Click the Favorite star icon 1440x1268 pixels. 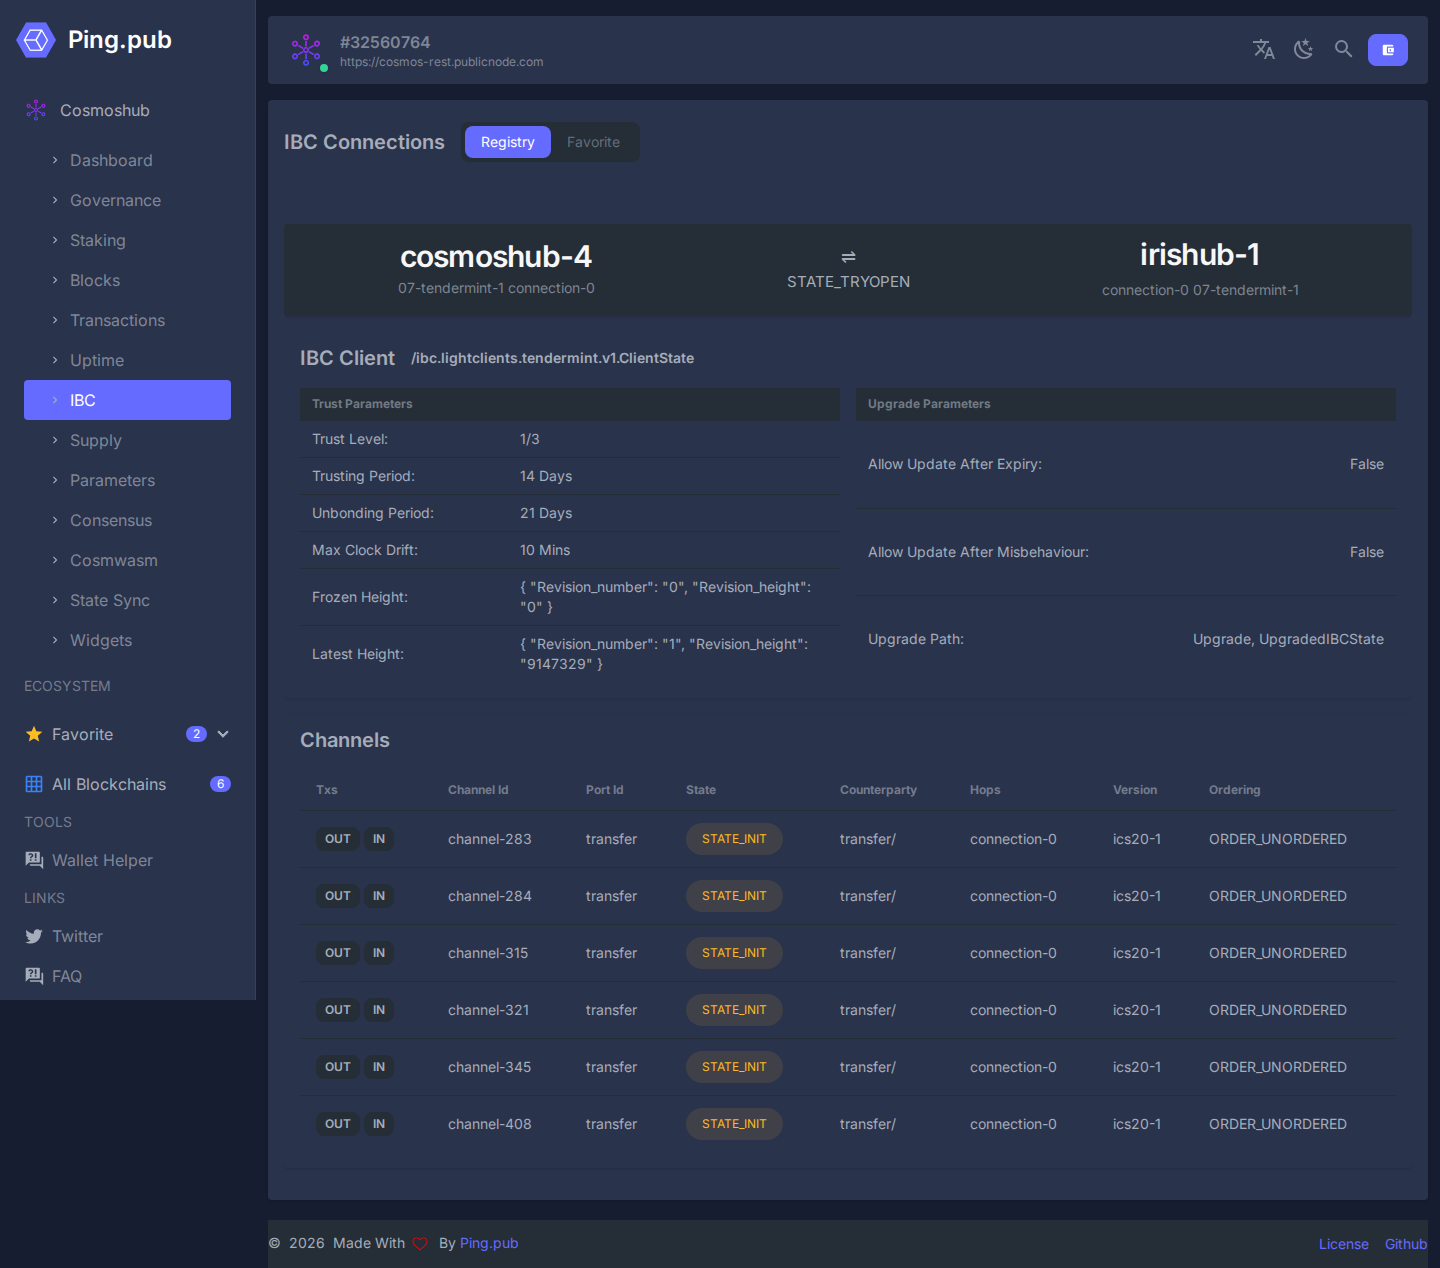coord(34,734)
